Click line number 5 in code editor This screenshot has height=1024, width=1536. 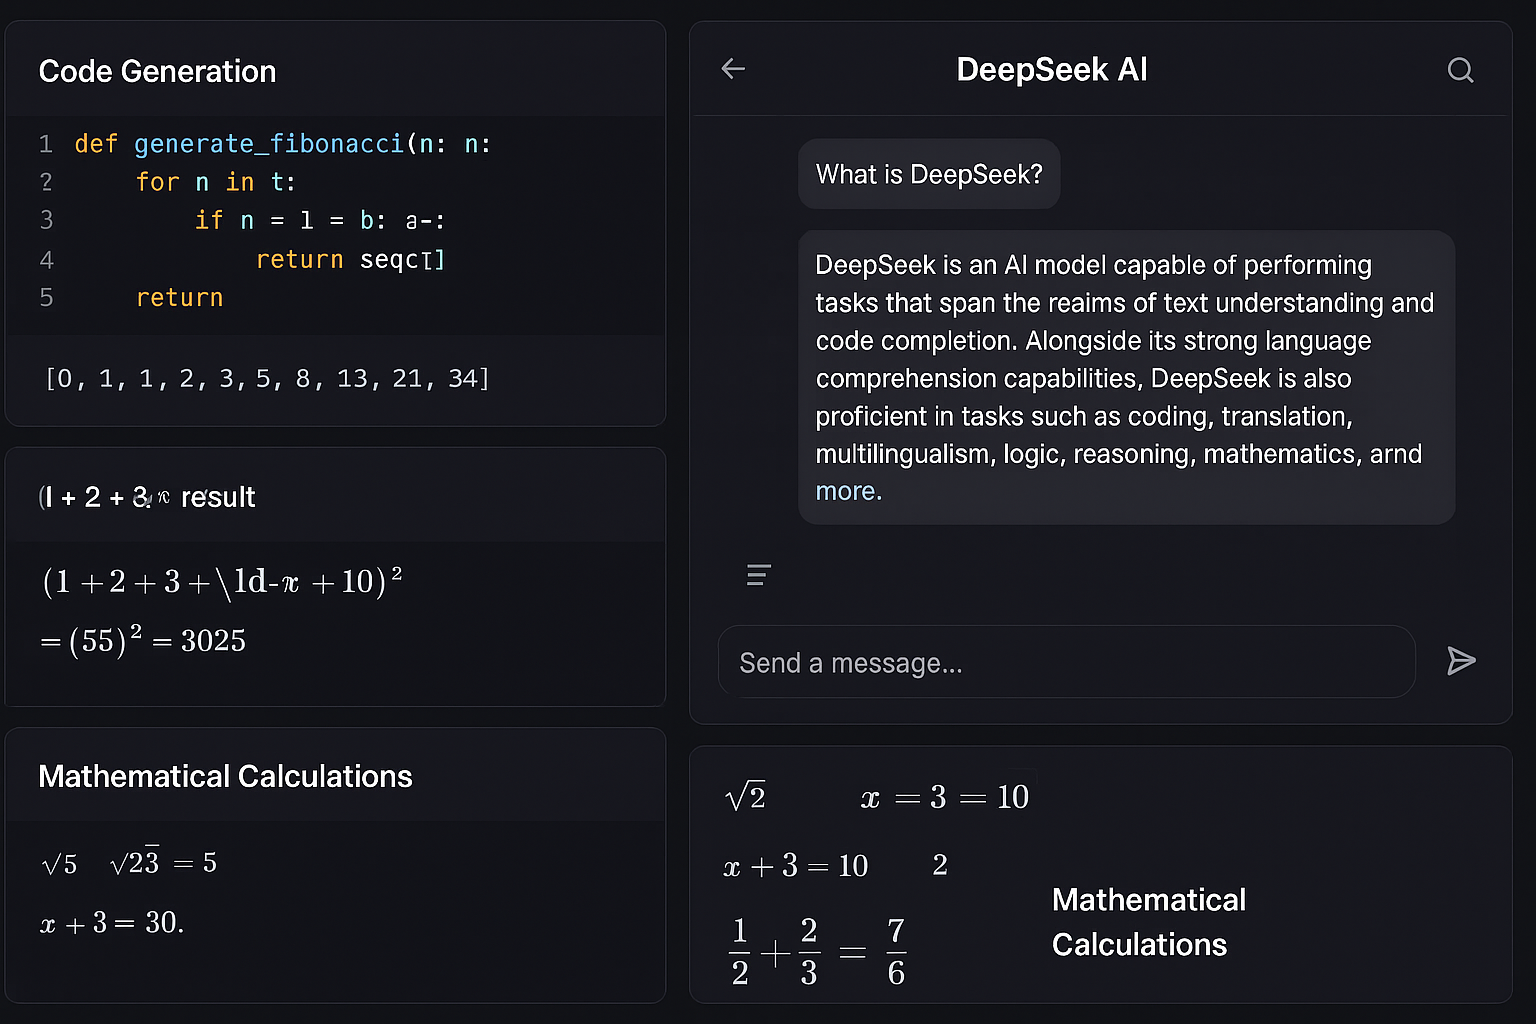tap(46, 298)
